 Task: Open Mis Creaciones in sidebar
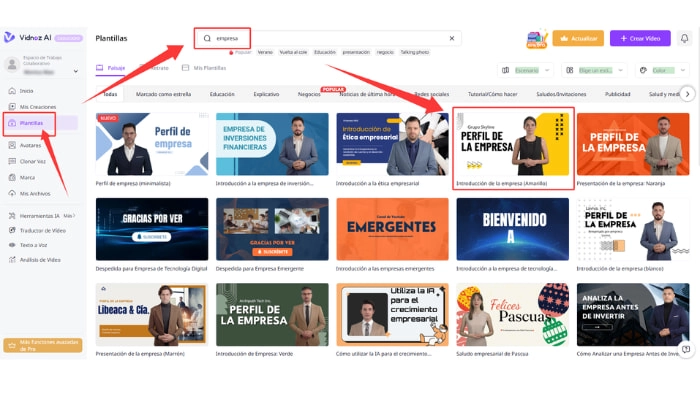[x=38, y=107]
